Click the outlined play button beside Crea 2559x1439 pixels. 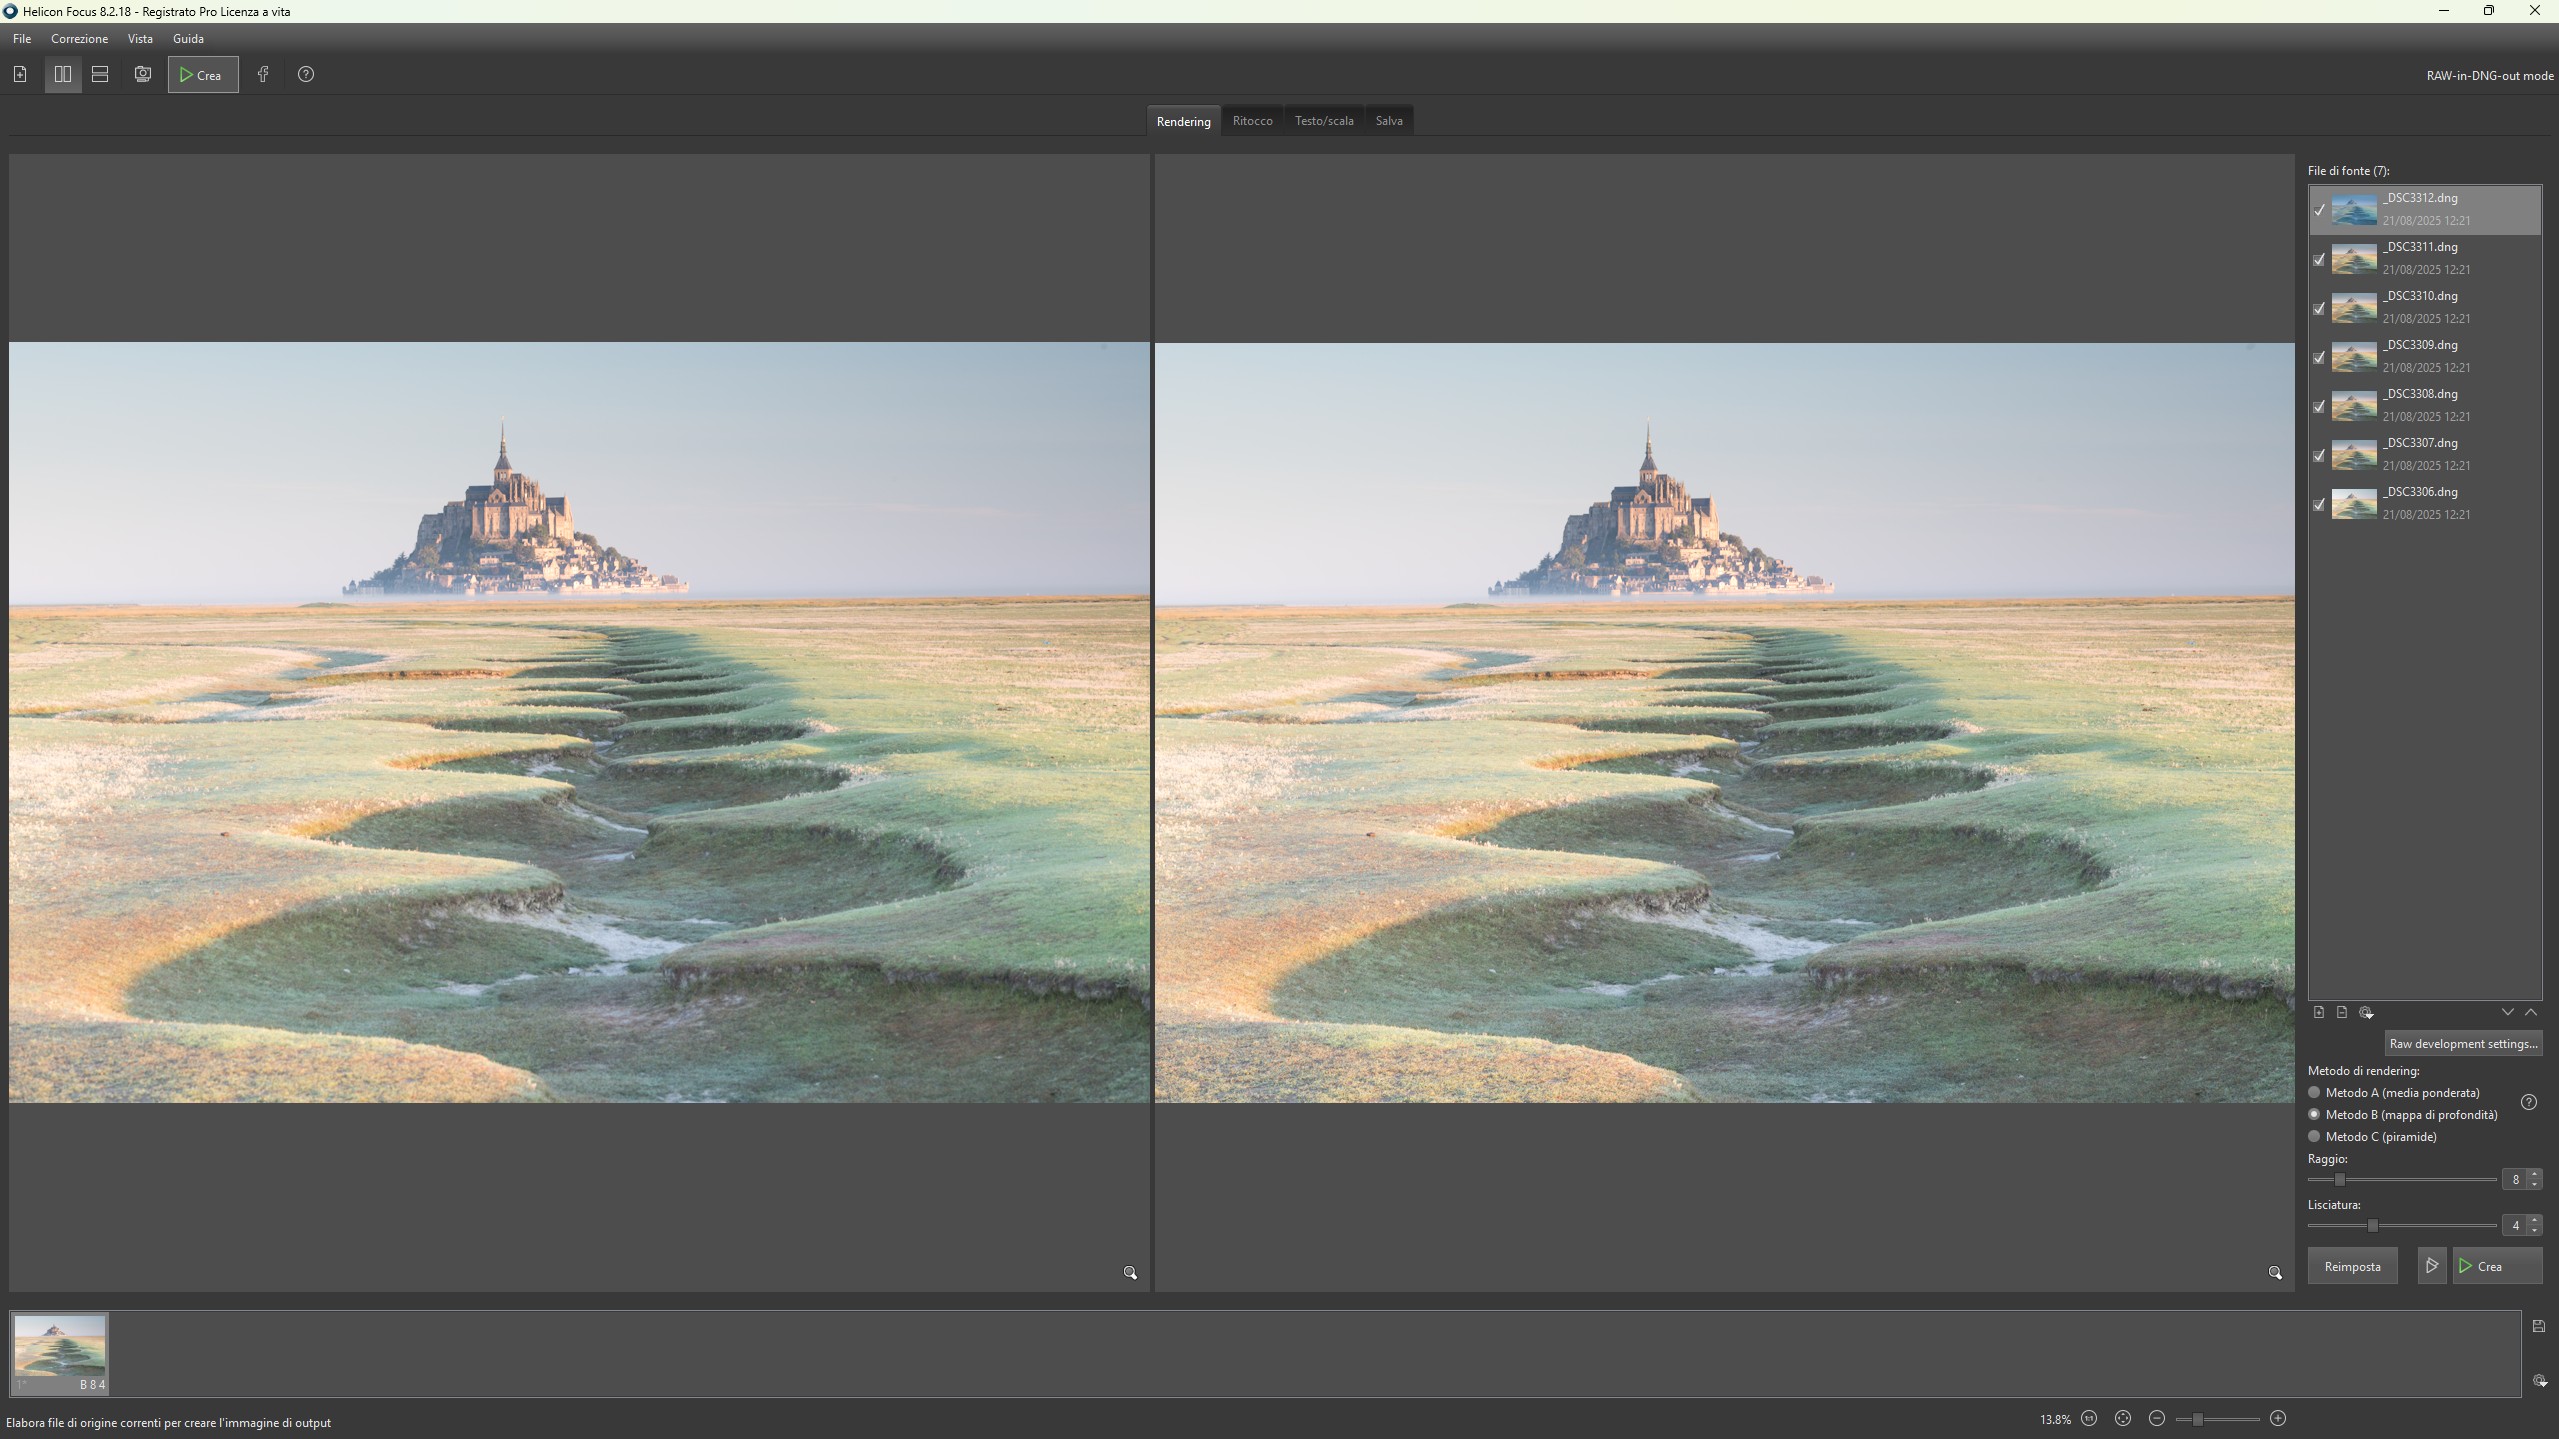tap(2432, 1266)
